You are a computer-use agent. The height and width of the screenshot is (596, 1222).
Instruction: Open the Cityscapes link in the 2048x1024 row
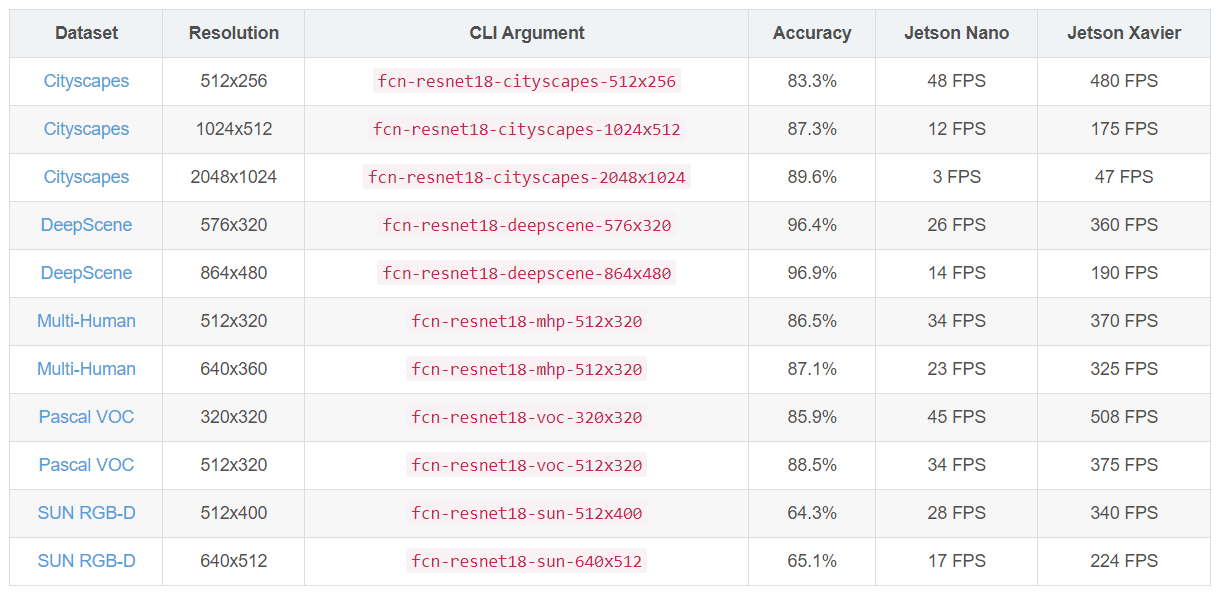point(86,177)
